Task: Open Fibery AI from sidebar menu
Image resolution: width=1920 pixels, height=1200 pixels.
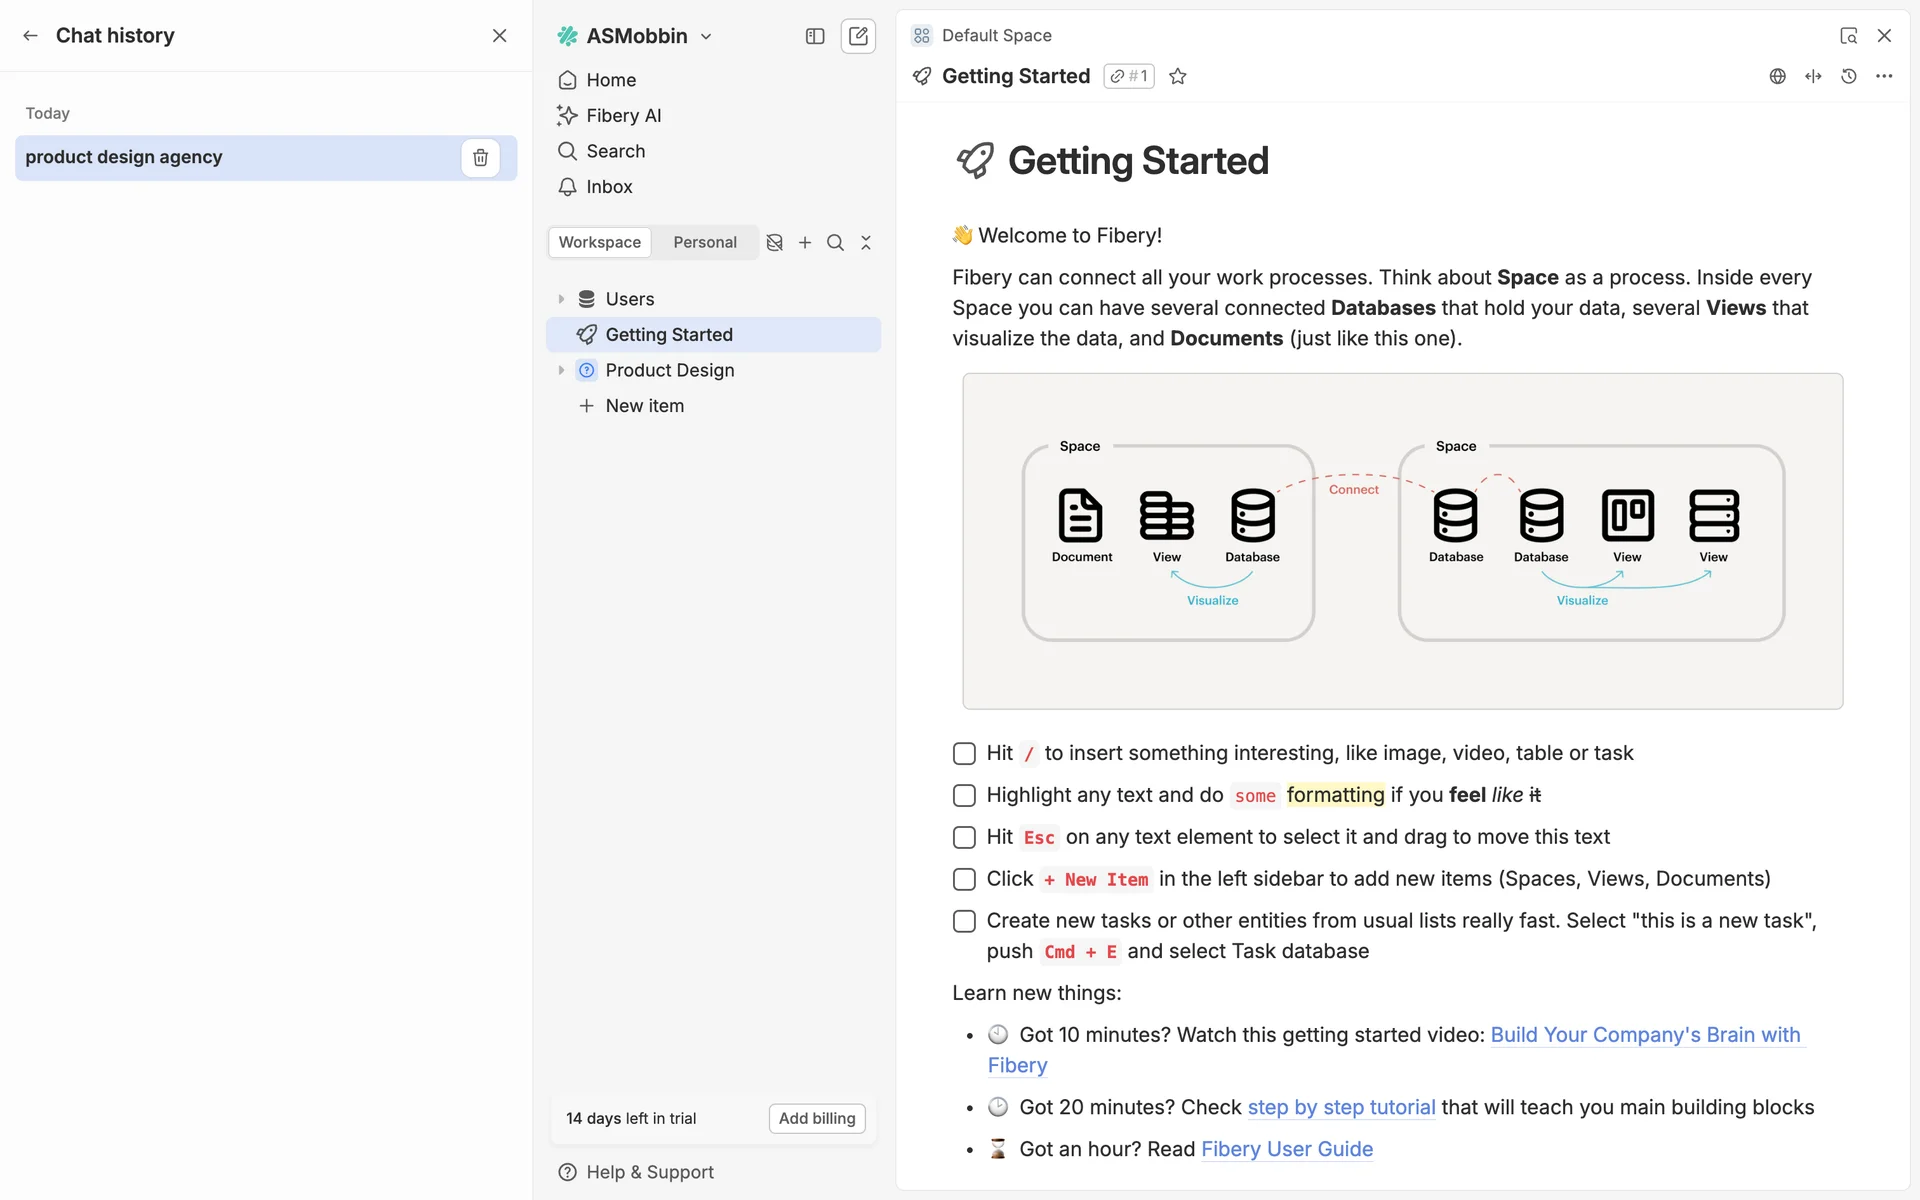Action: (x=623, y=115)
